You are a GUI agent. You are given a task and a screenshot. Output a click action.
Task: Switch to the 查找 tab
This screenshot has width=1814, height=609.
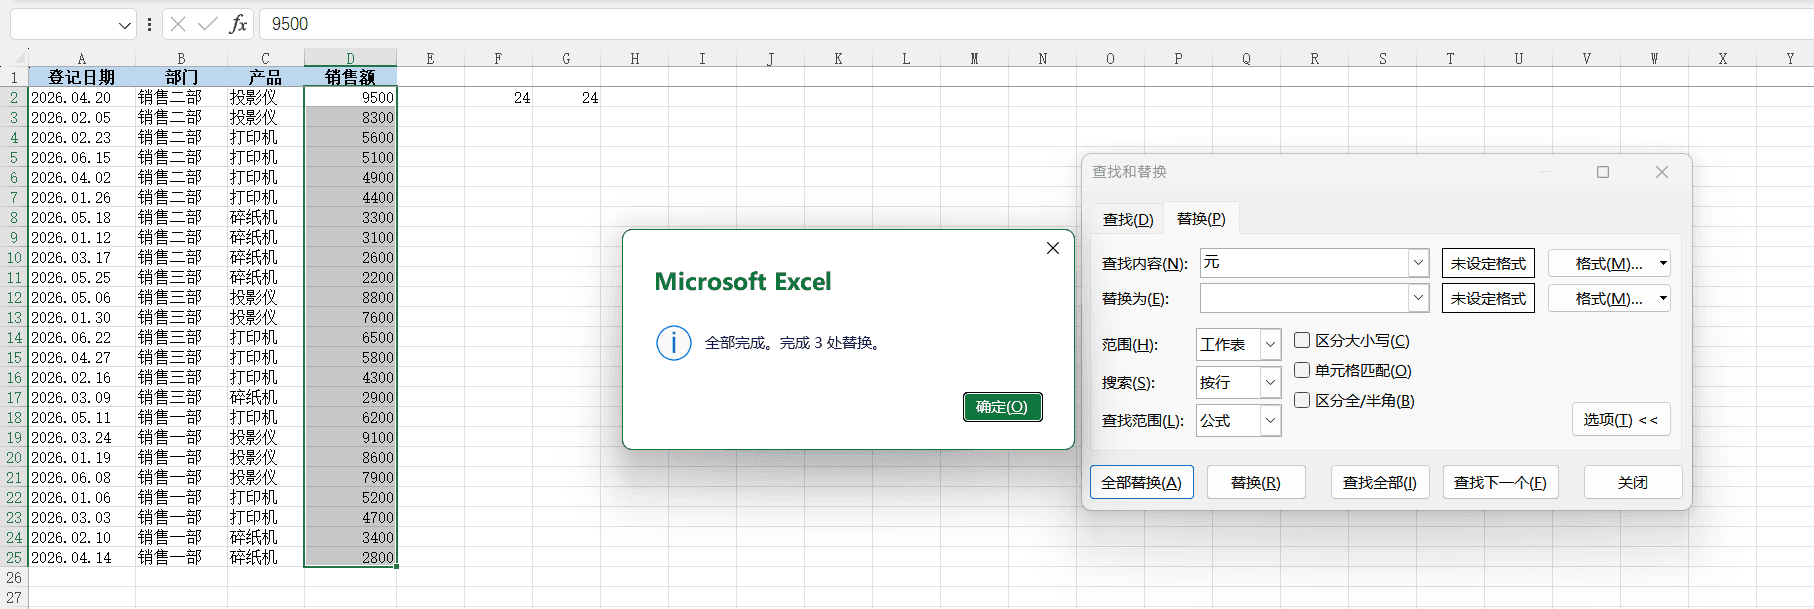coord(1128,219)
